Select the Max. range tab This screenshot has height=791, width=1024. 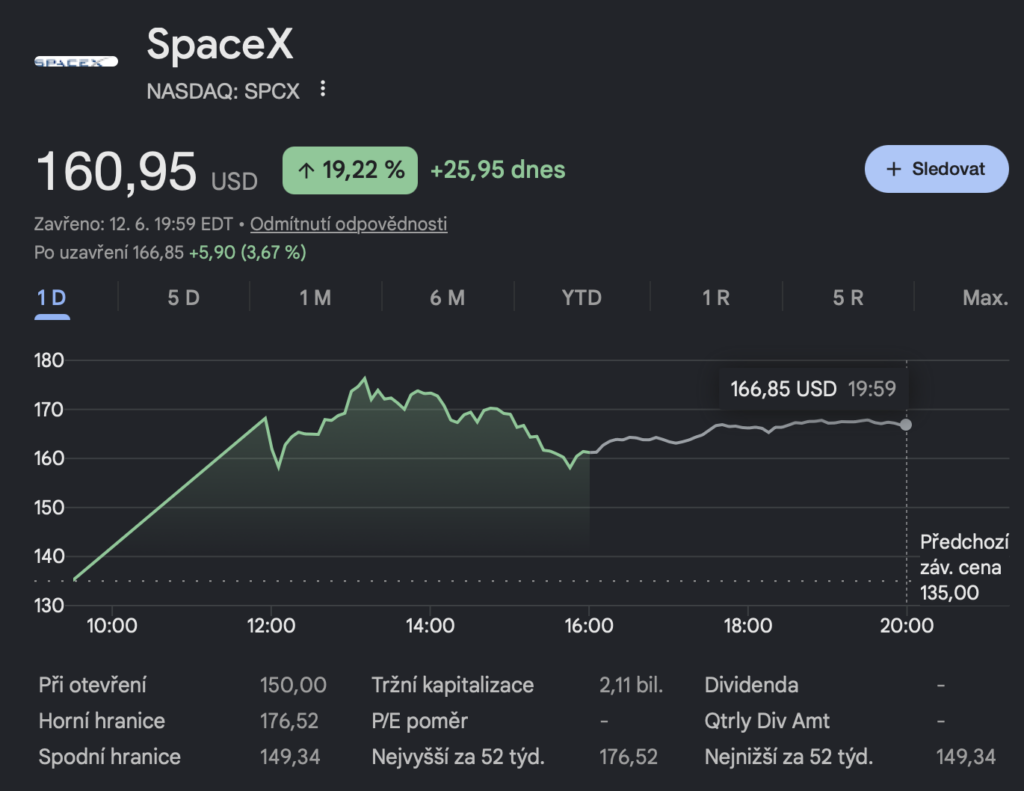pyautogui.click(x=985, y=299)
